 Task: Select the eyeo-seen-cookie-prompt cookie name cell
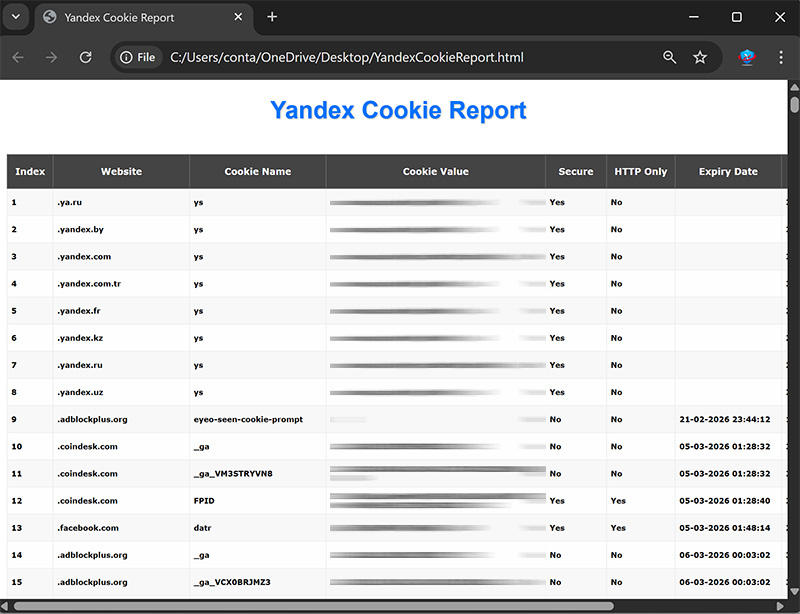pos(248,420)
